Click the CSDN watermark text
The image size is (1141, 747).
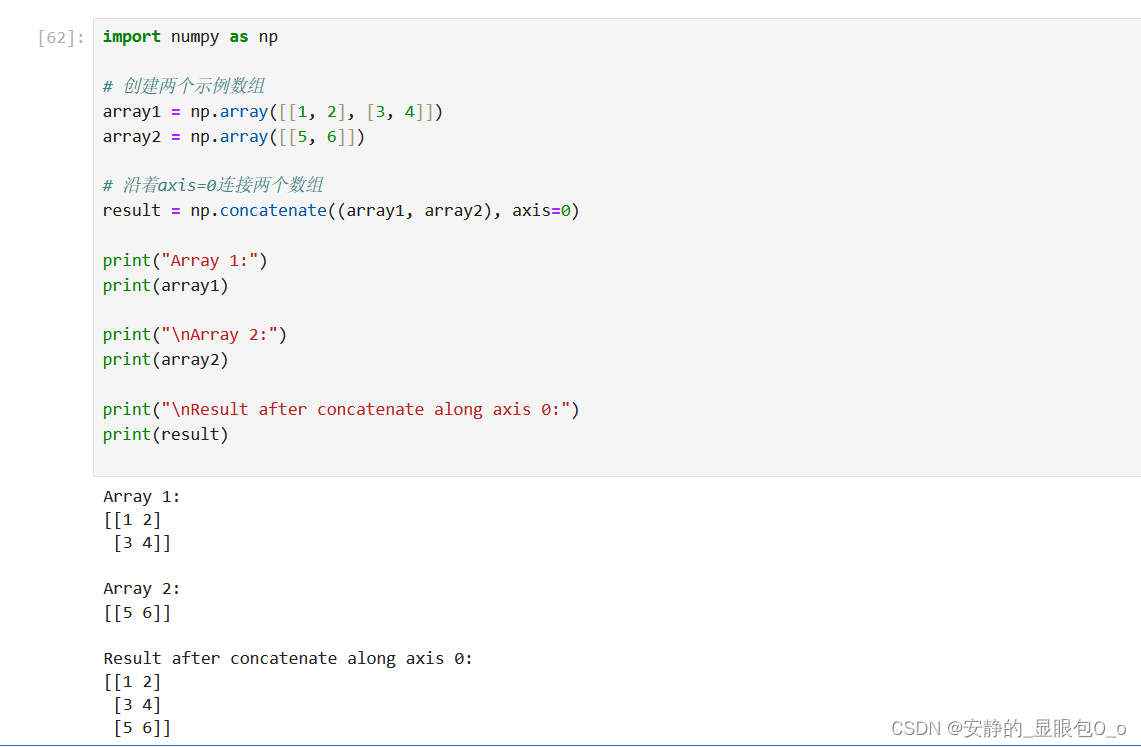click(1009, 728)
